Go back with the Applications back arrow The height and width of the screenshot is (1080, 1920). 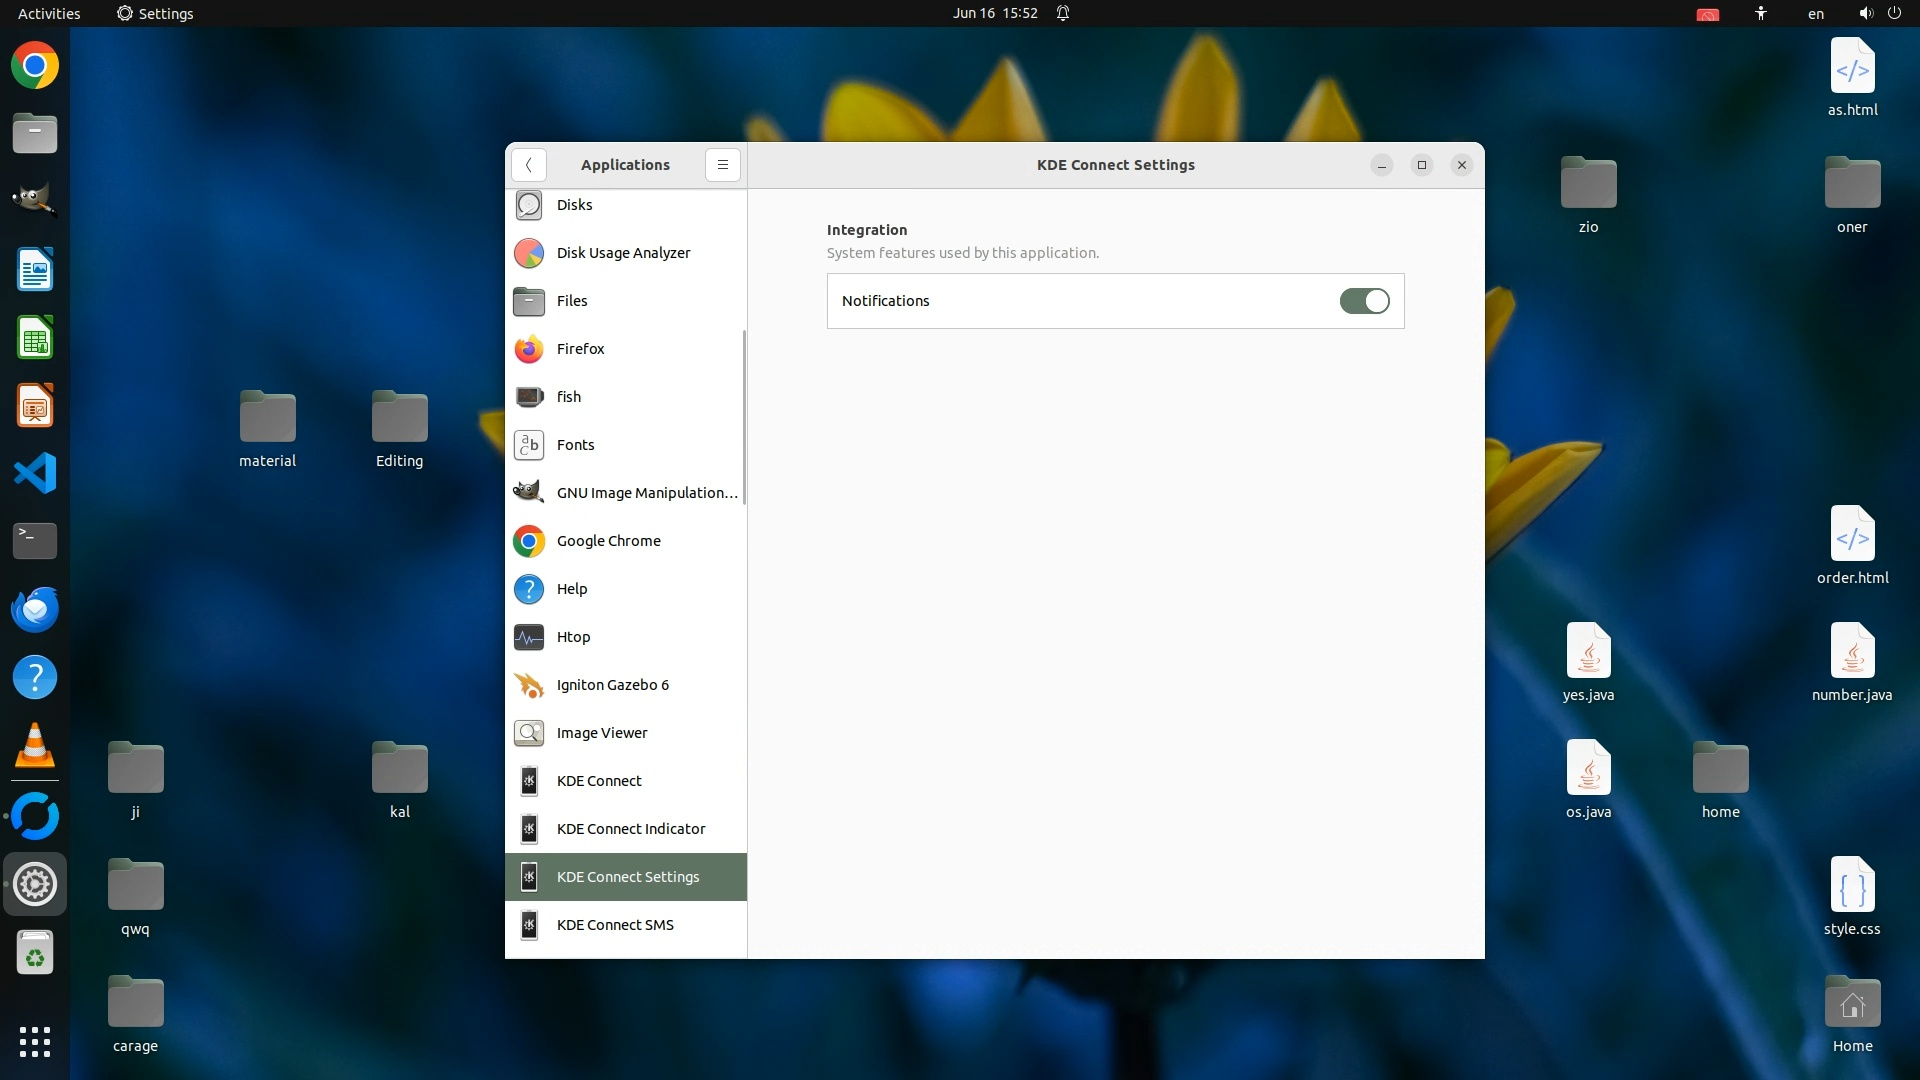point(528,165)
